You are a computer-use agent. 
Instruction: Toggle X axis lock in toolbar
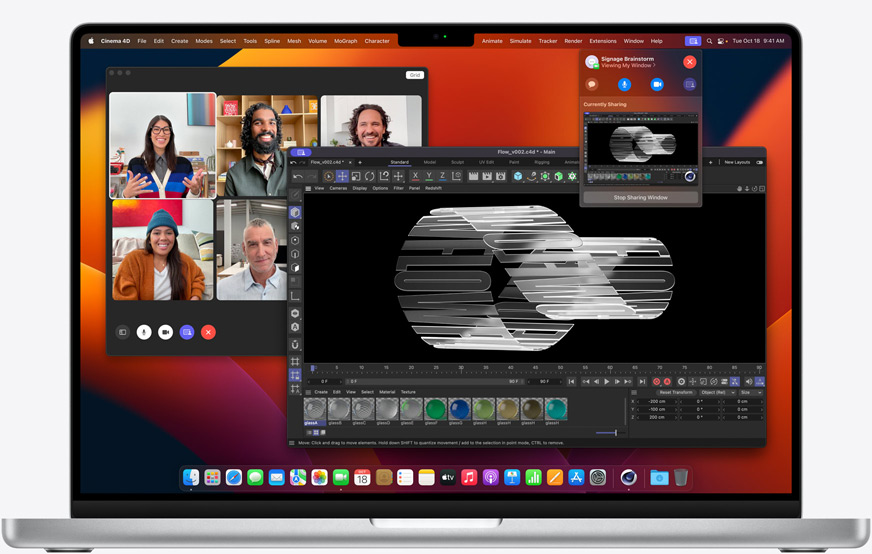[415, 176]
